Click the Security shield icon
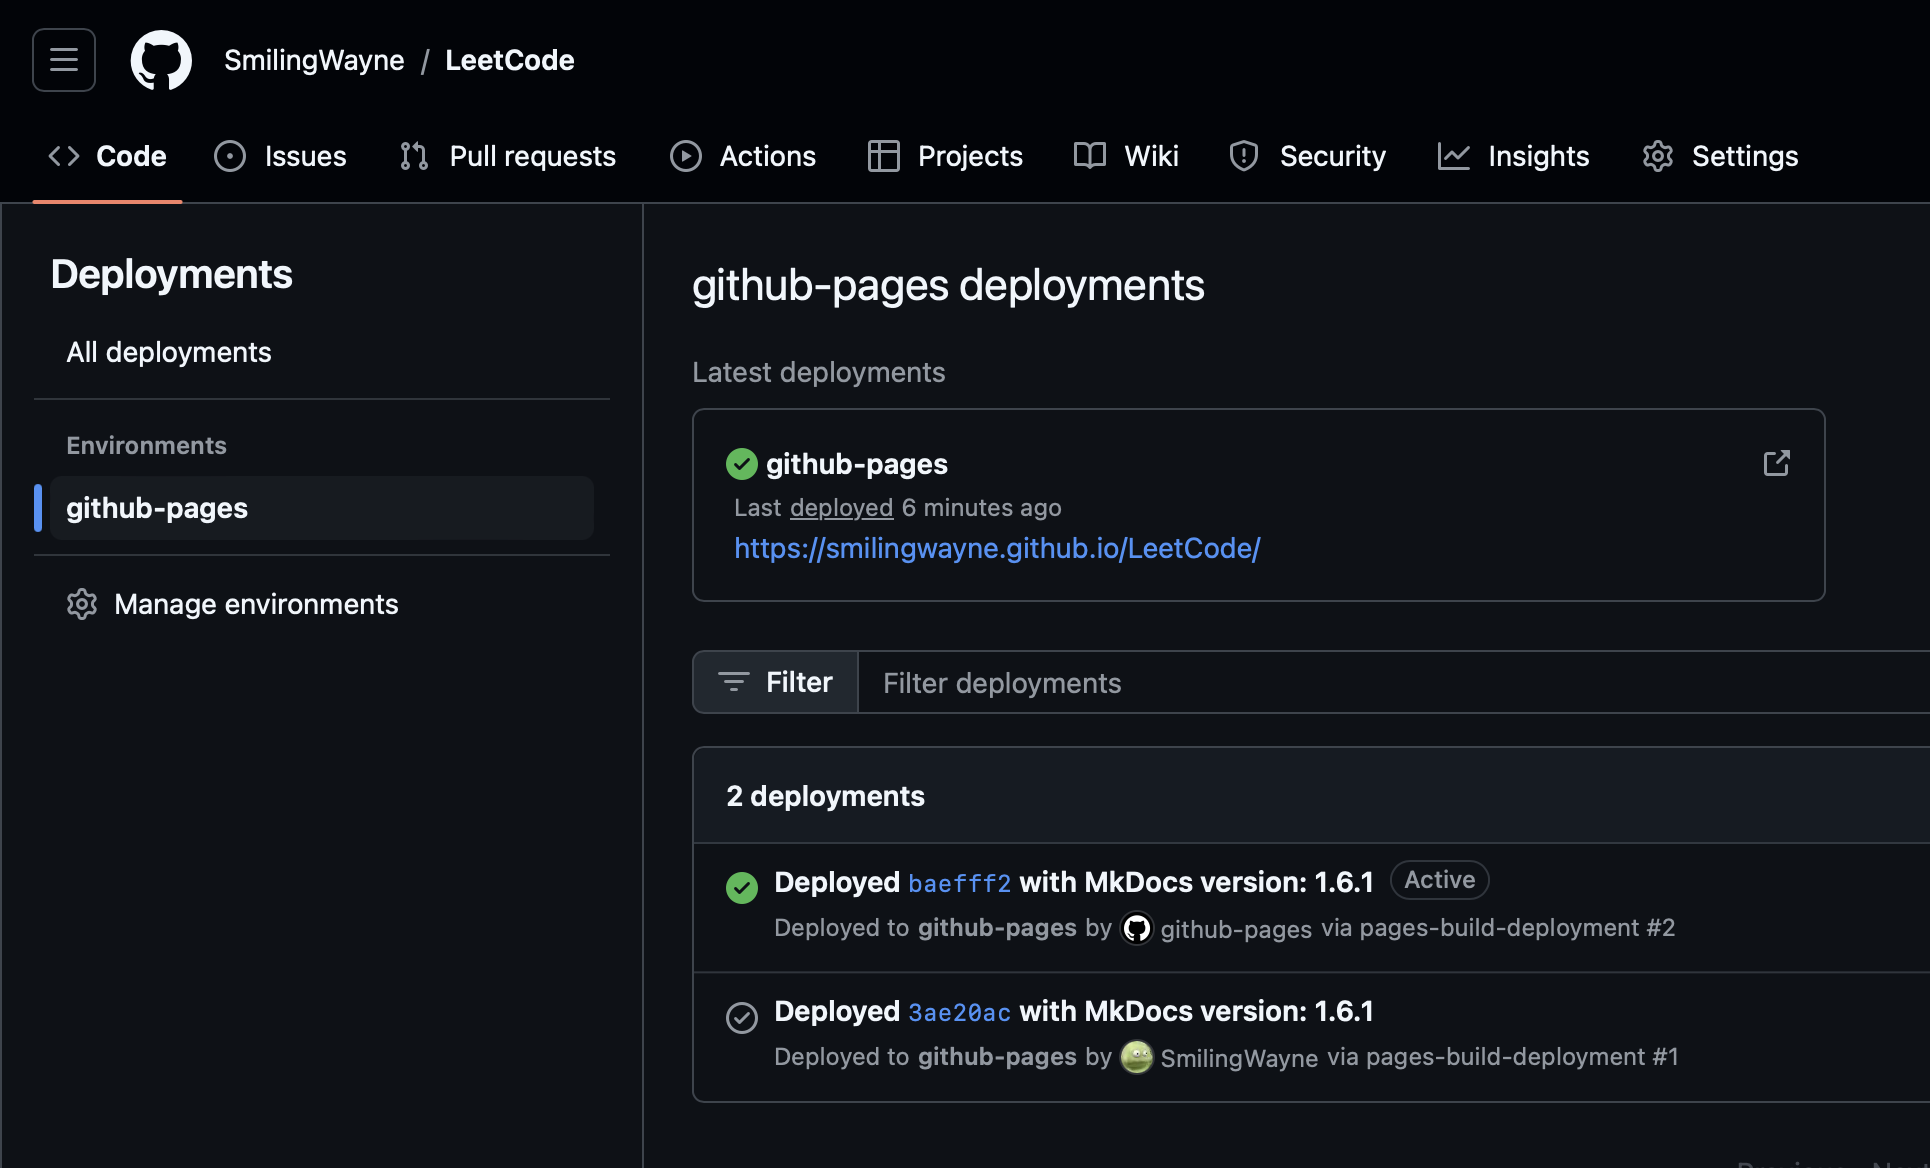The height and width of the screenshot is (1168, 1930). (x=1244, y=156)
